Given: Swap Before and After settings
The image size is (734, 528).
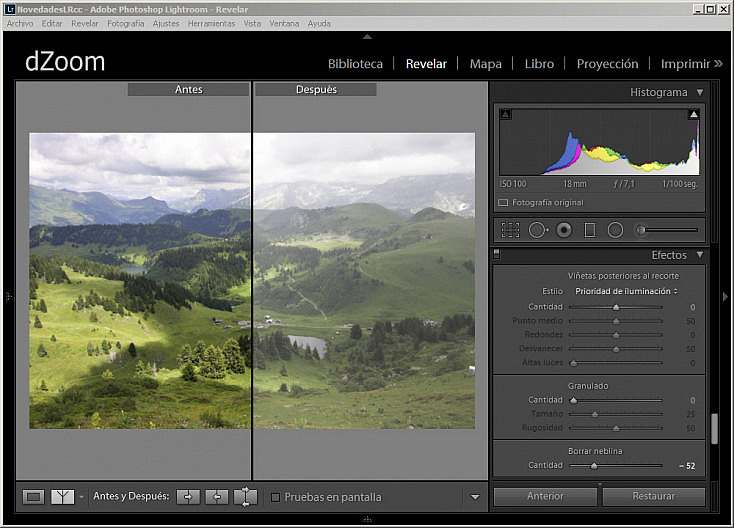Looking at the screenshot, I should coord(245,497).
